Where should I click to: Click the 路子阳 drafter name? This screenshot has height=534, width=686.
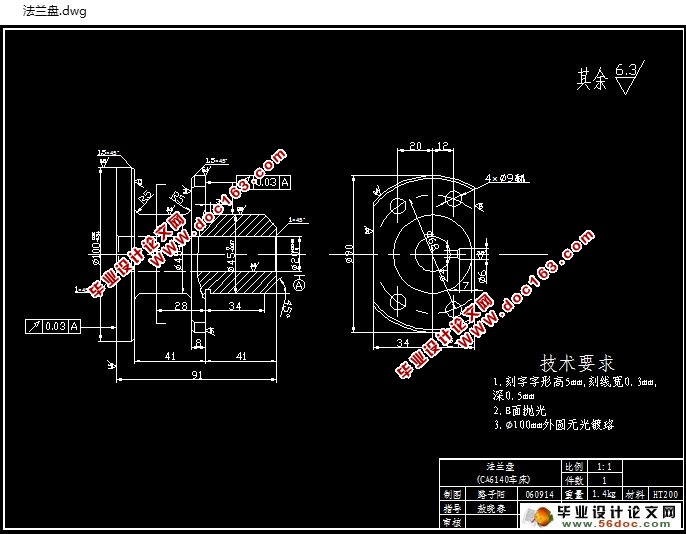[491, 494]
